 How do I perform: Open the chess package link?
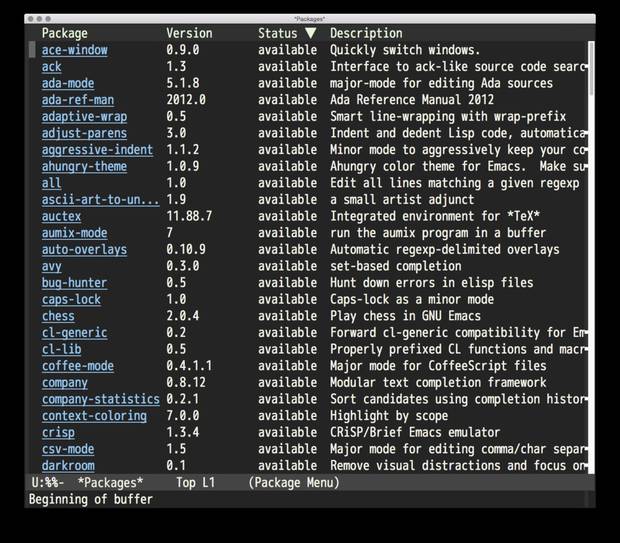click(58, 316)
